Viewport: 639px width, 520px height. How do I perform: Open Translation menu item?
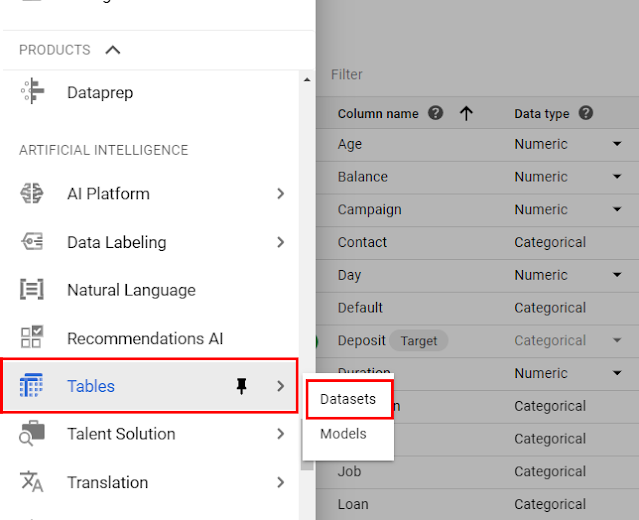coord(151,482)
